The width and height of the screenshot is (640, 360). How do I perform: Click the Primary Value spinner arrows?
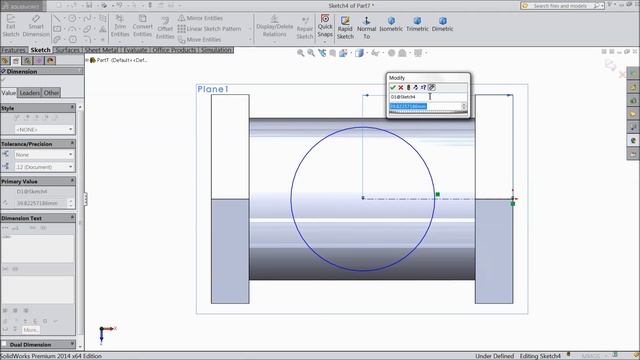pos(71,203)
